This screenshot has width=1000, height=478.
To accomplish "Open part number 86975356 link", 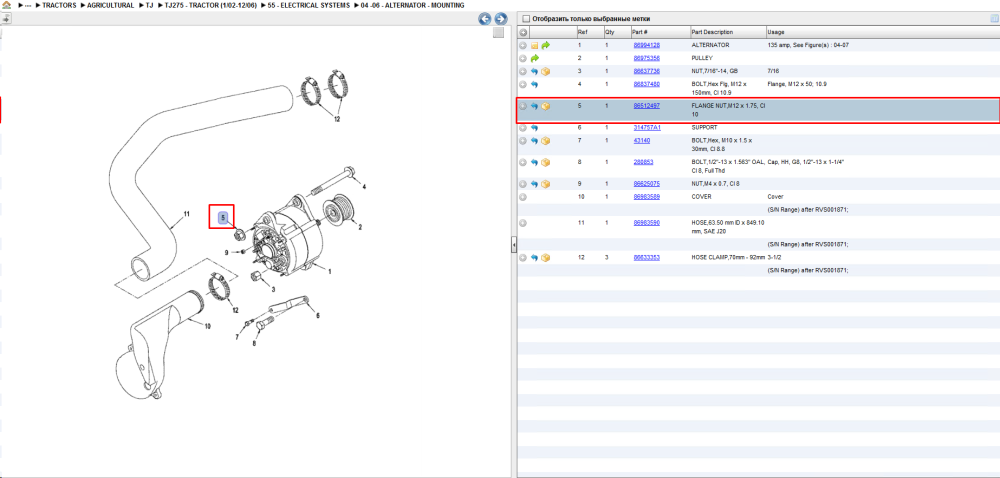I will coord(646,58).
